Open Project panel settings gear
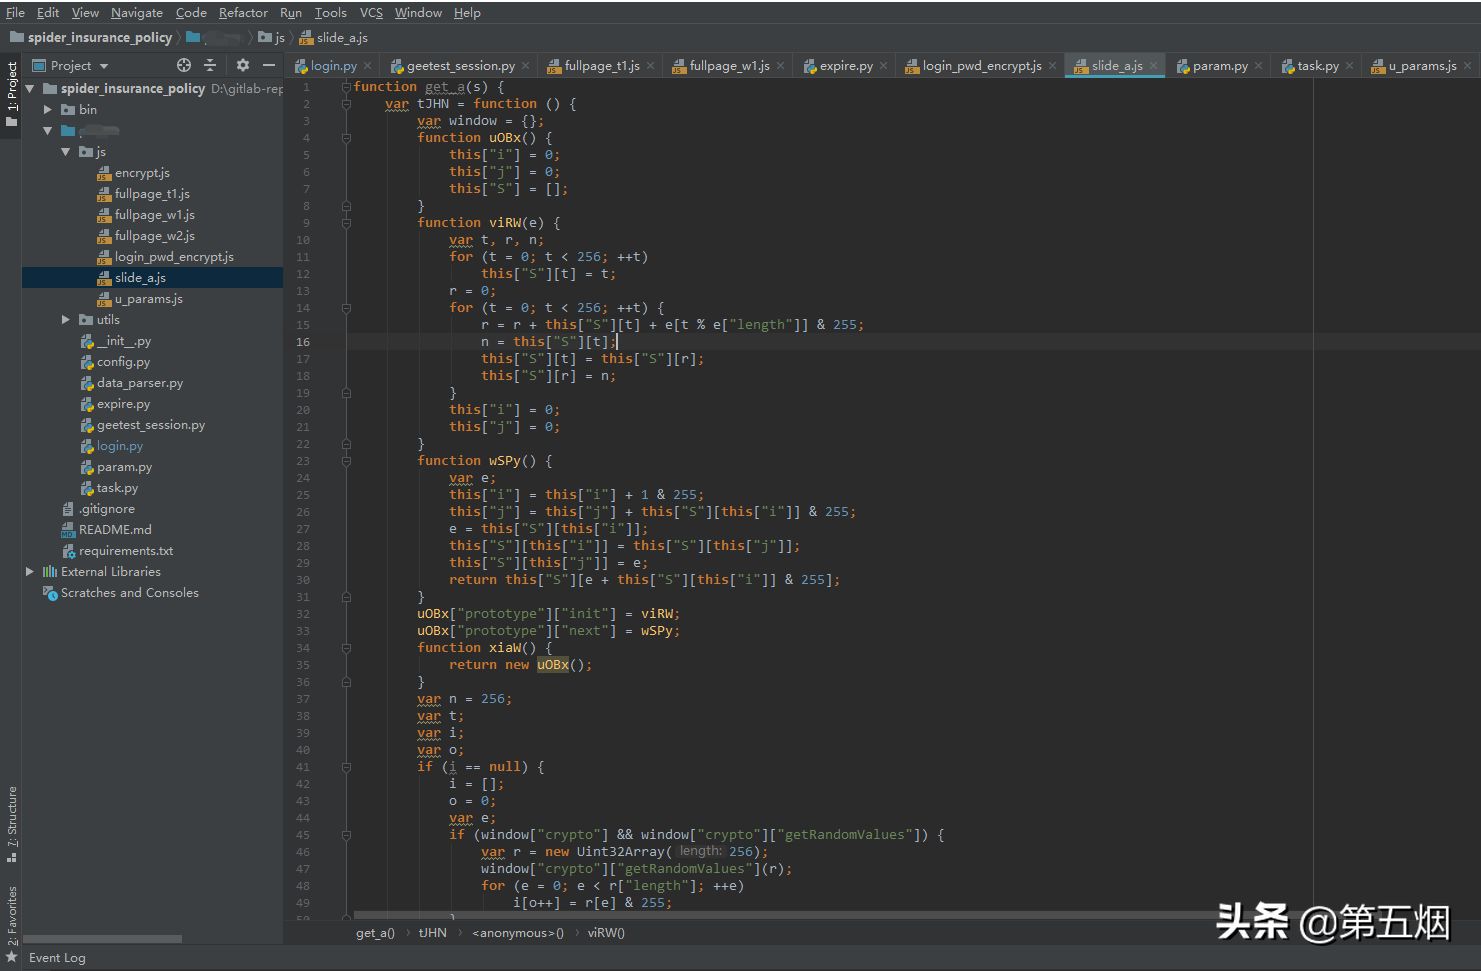Viewport: 1481px width, 971px height. 242,65
